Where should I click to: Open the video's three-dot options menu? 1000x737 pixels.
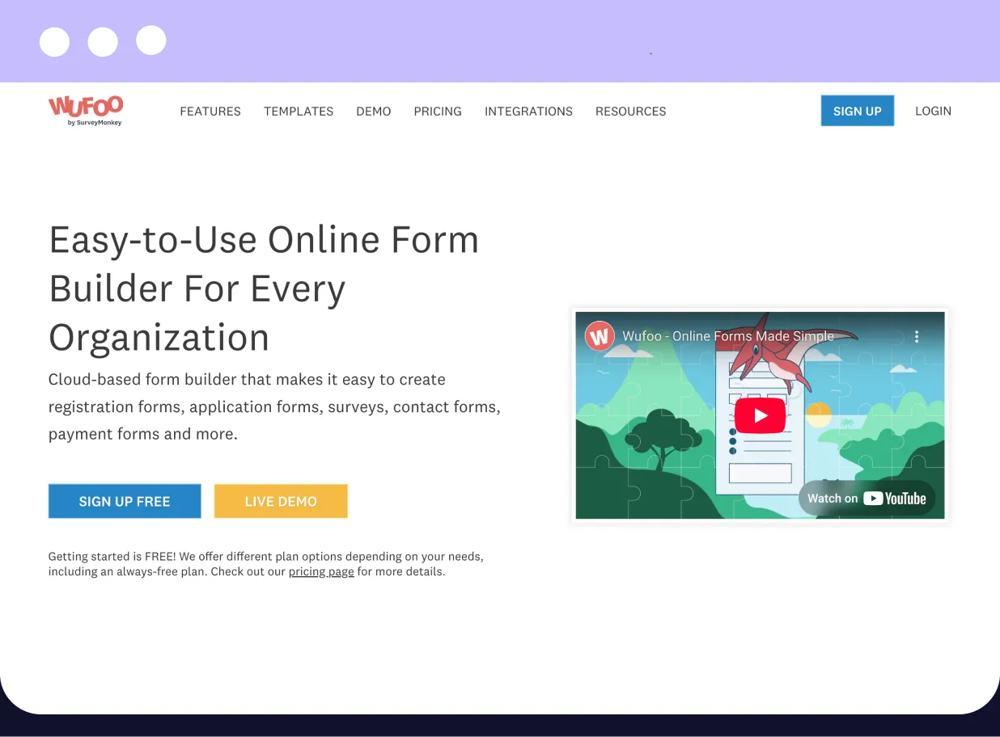point(917,337)
